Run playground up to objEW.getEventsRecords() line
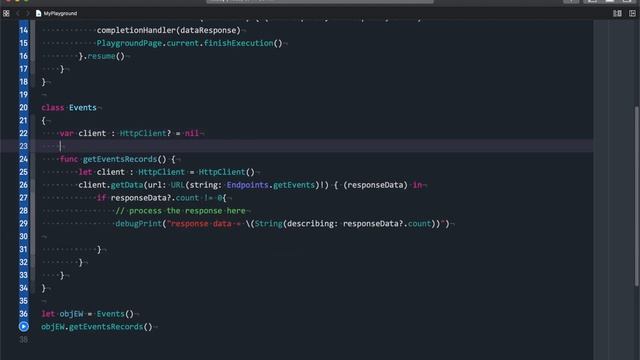Image resolution: width=640 pixels, height=360 pixels. [x=24, y=327]
